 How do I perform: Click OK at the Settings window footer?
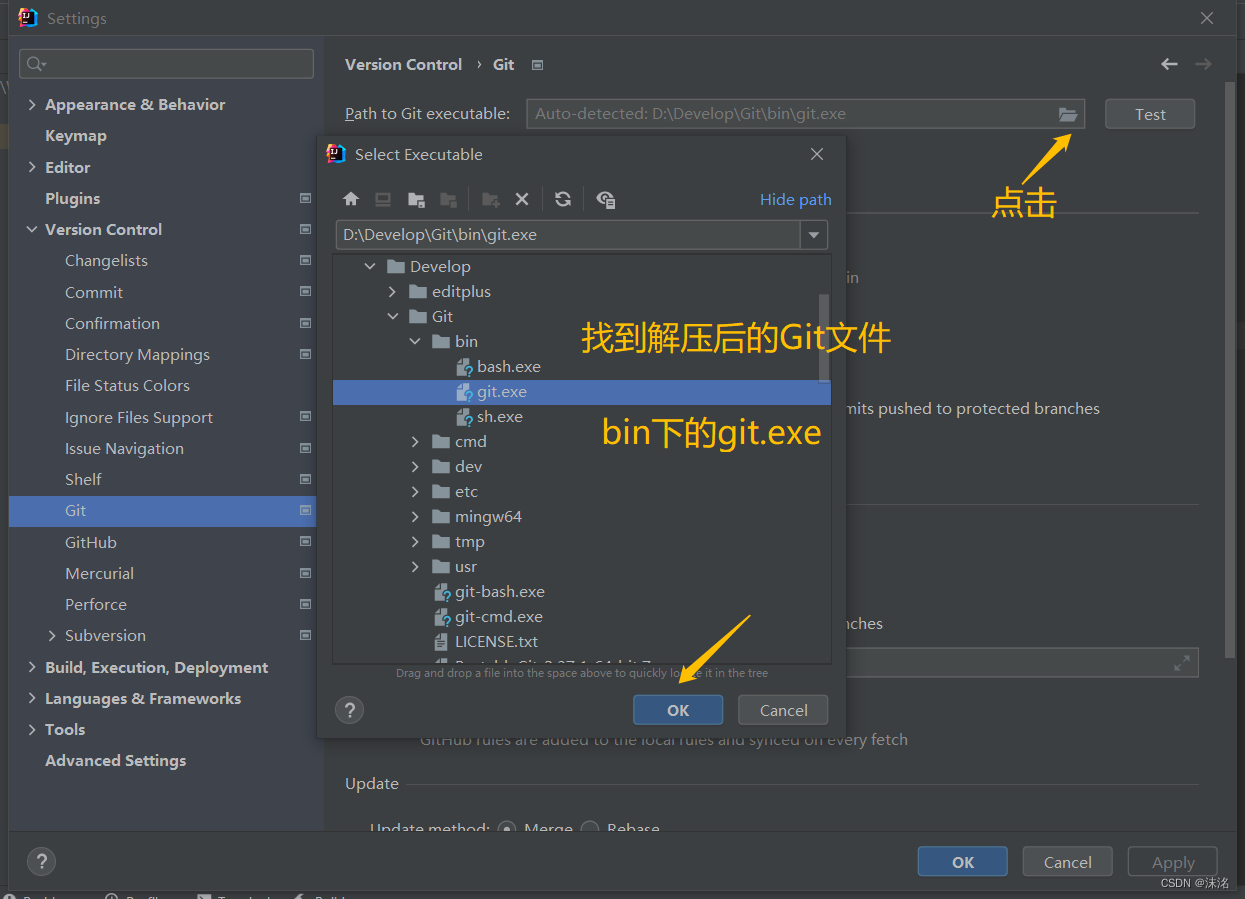tap(963, 862)
